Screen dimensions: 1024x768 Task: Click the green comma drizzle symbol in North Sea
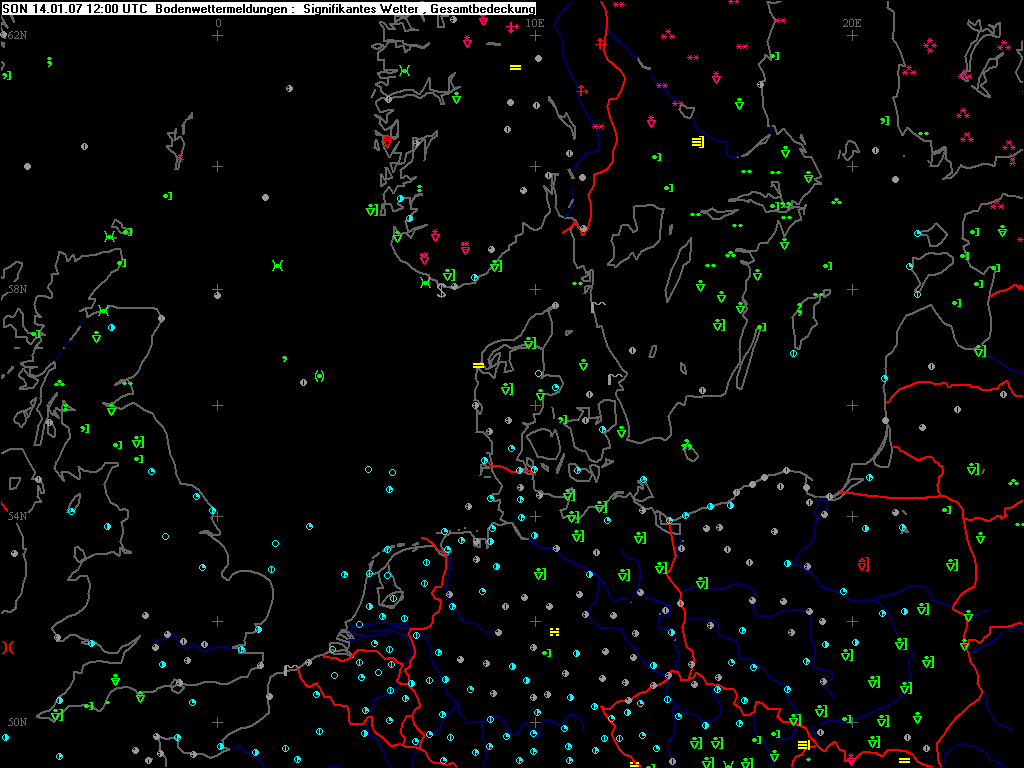285,357
